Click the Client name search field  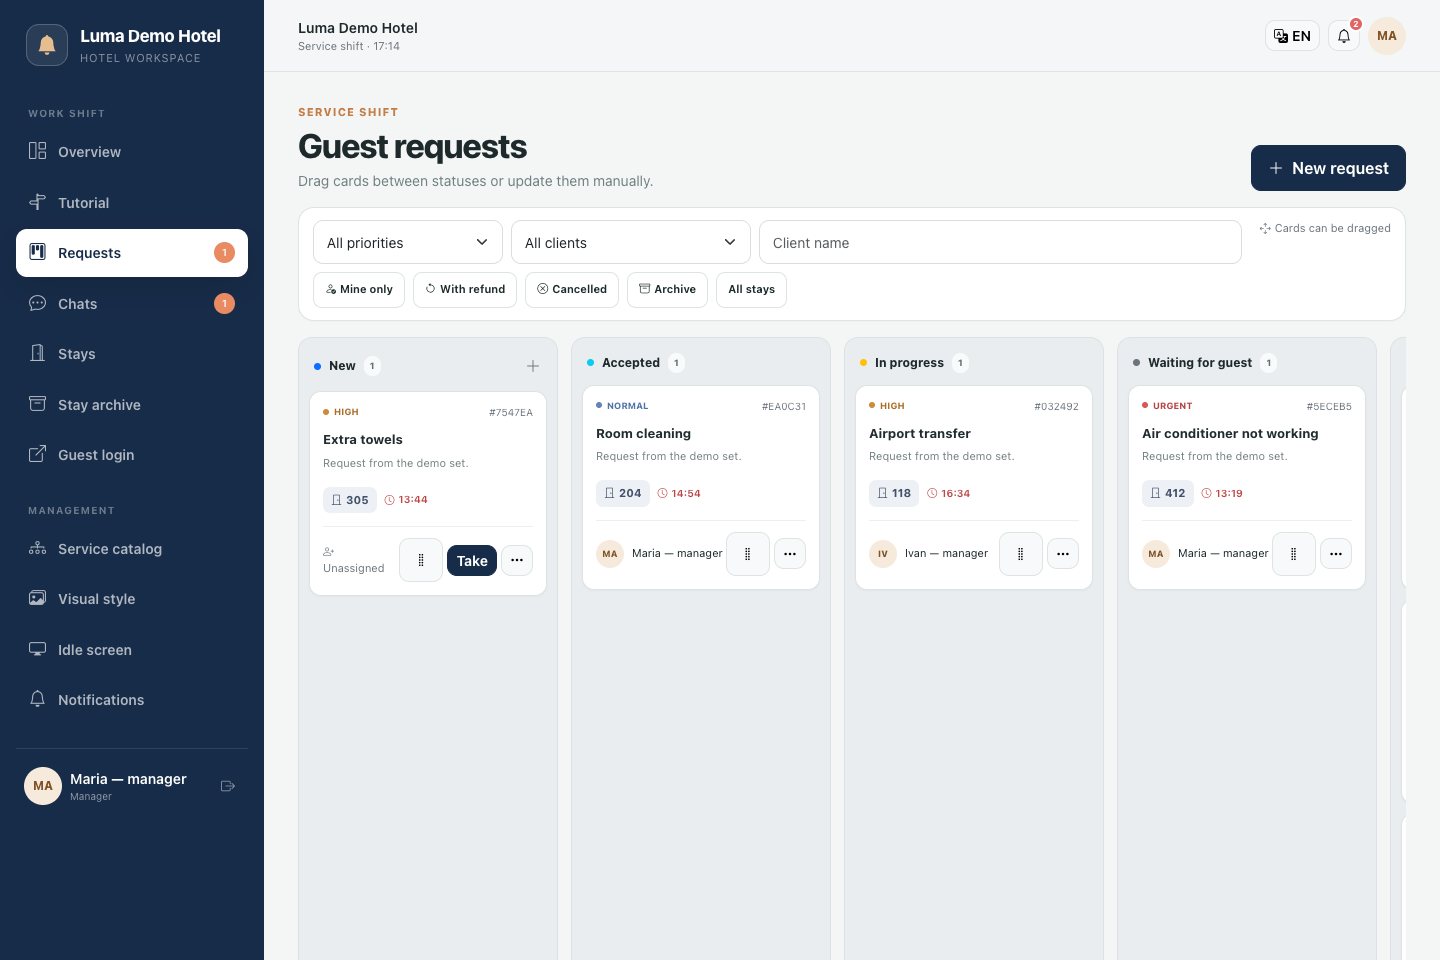tap(1000, 243)
